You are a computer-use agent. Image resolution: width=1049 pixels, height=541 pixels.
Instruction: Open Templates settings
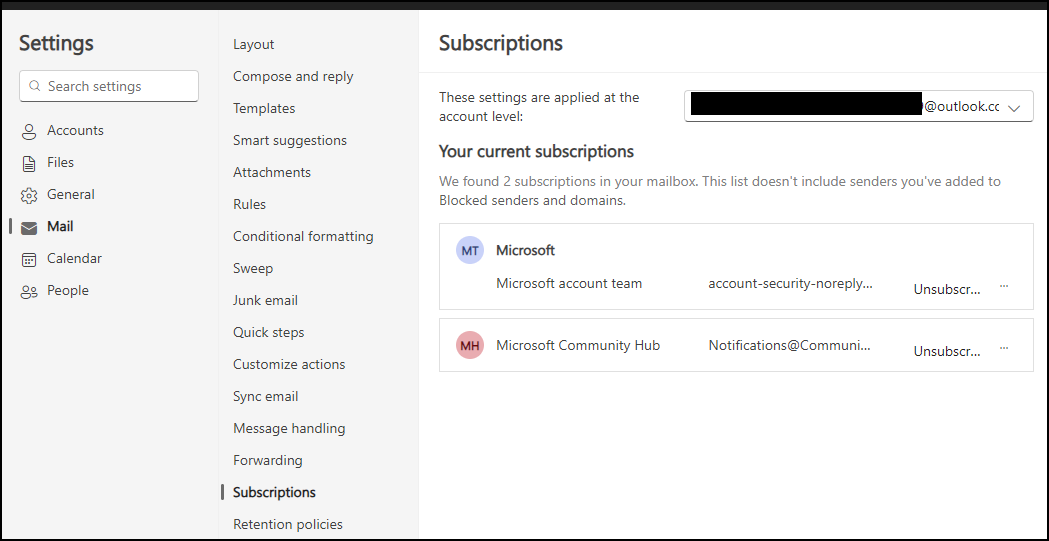(x=264, y=108)
